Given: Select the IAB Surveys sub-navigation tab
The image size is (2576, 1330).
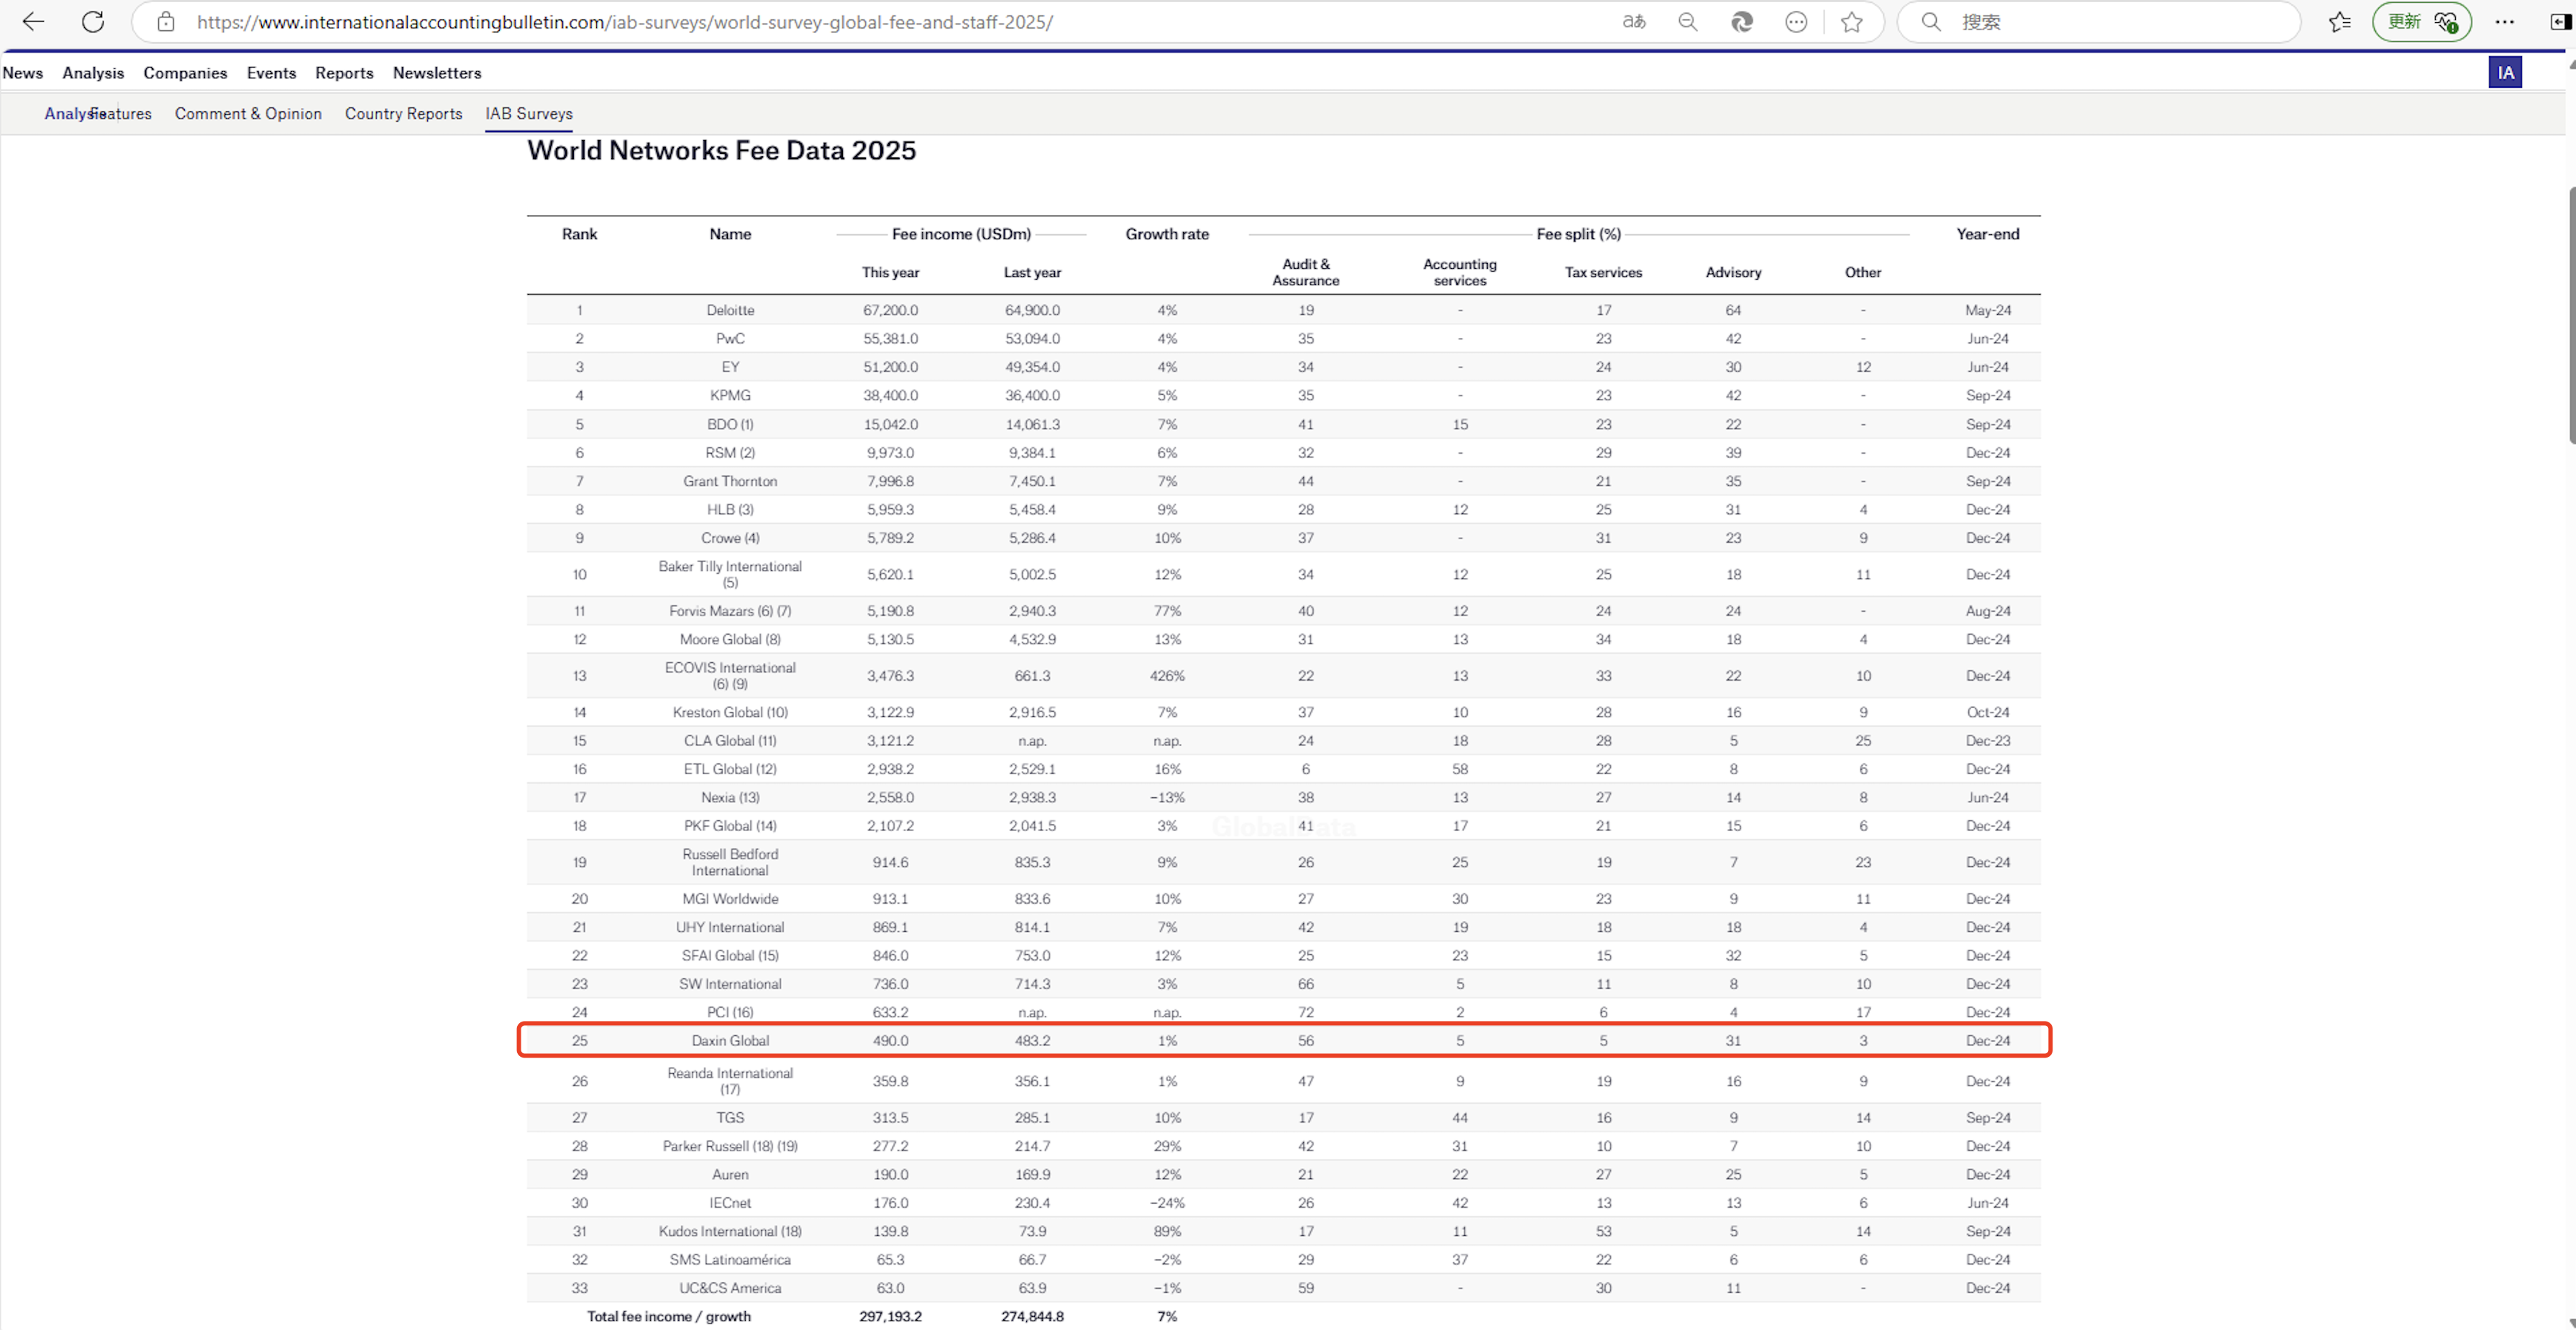Looking at the screenshot, I should 529,114.
